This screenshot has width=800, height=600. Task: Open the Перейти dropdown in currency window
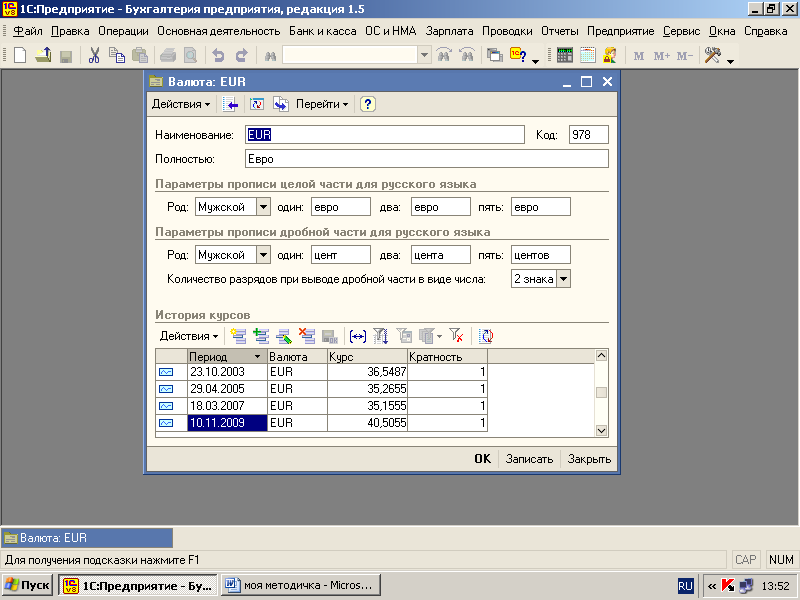tap(322, 104)
